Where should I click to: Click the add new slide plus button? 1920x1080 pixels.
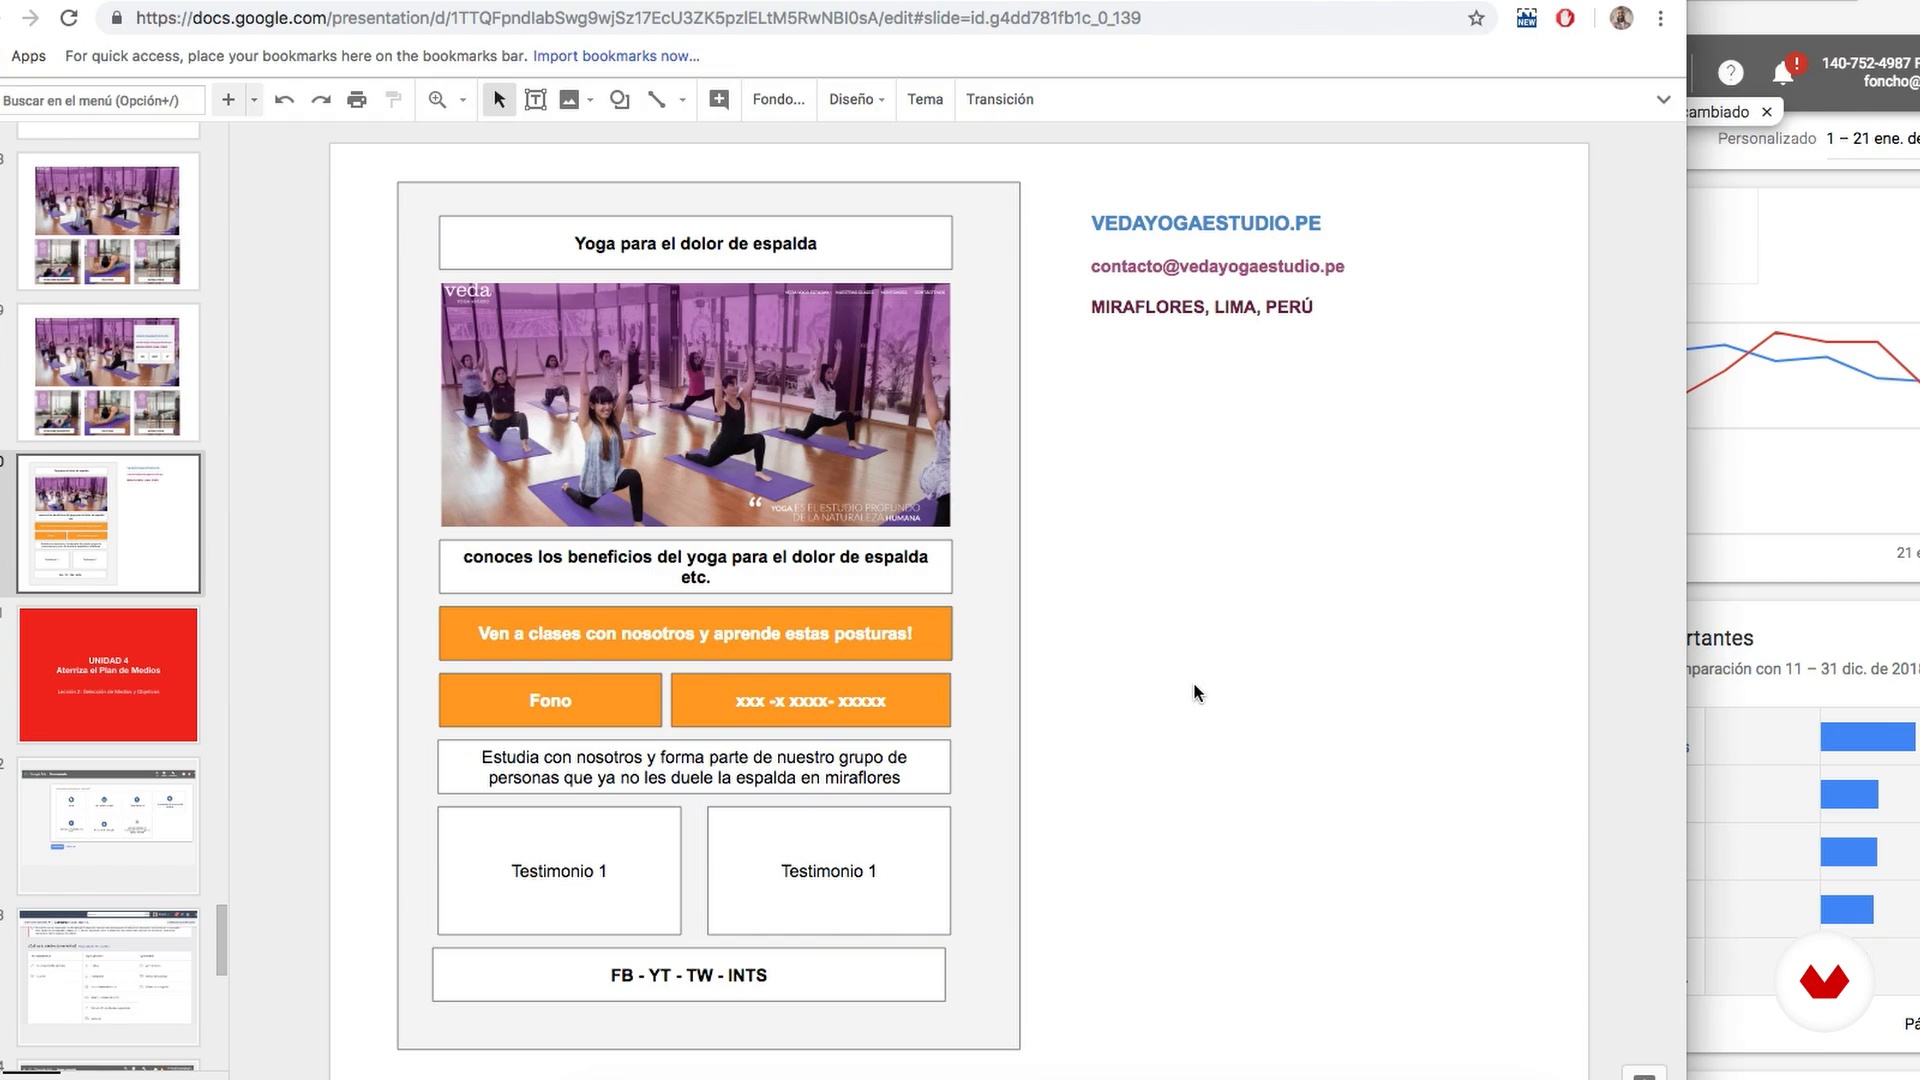pos(228,99)
